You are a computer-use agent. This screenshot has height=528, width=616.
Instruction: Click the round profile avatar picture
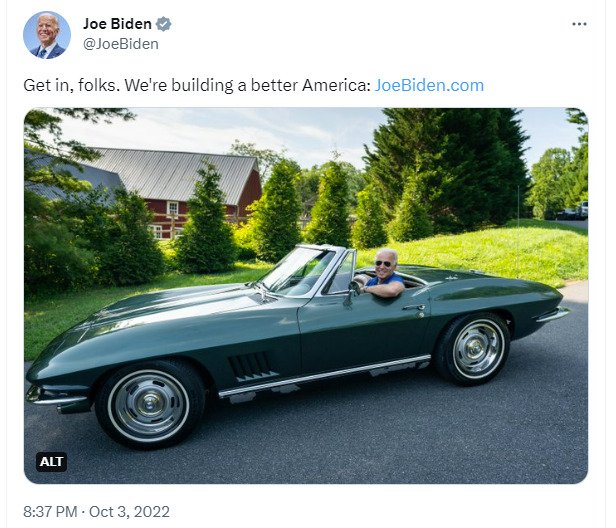46,35
